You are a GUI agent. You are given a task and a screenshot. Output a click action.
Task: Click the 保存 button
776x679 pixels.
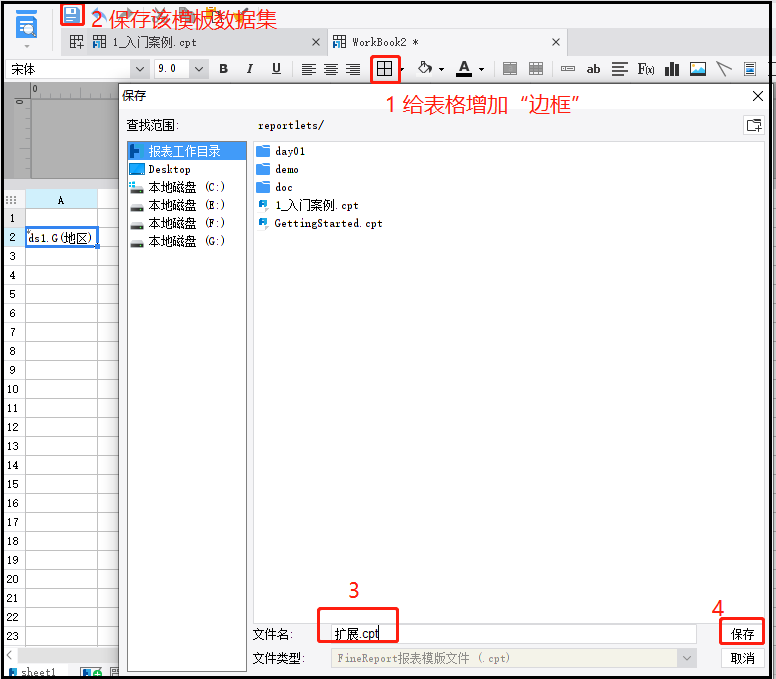pos(742,634)
